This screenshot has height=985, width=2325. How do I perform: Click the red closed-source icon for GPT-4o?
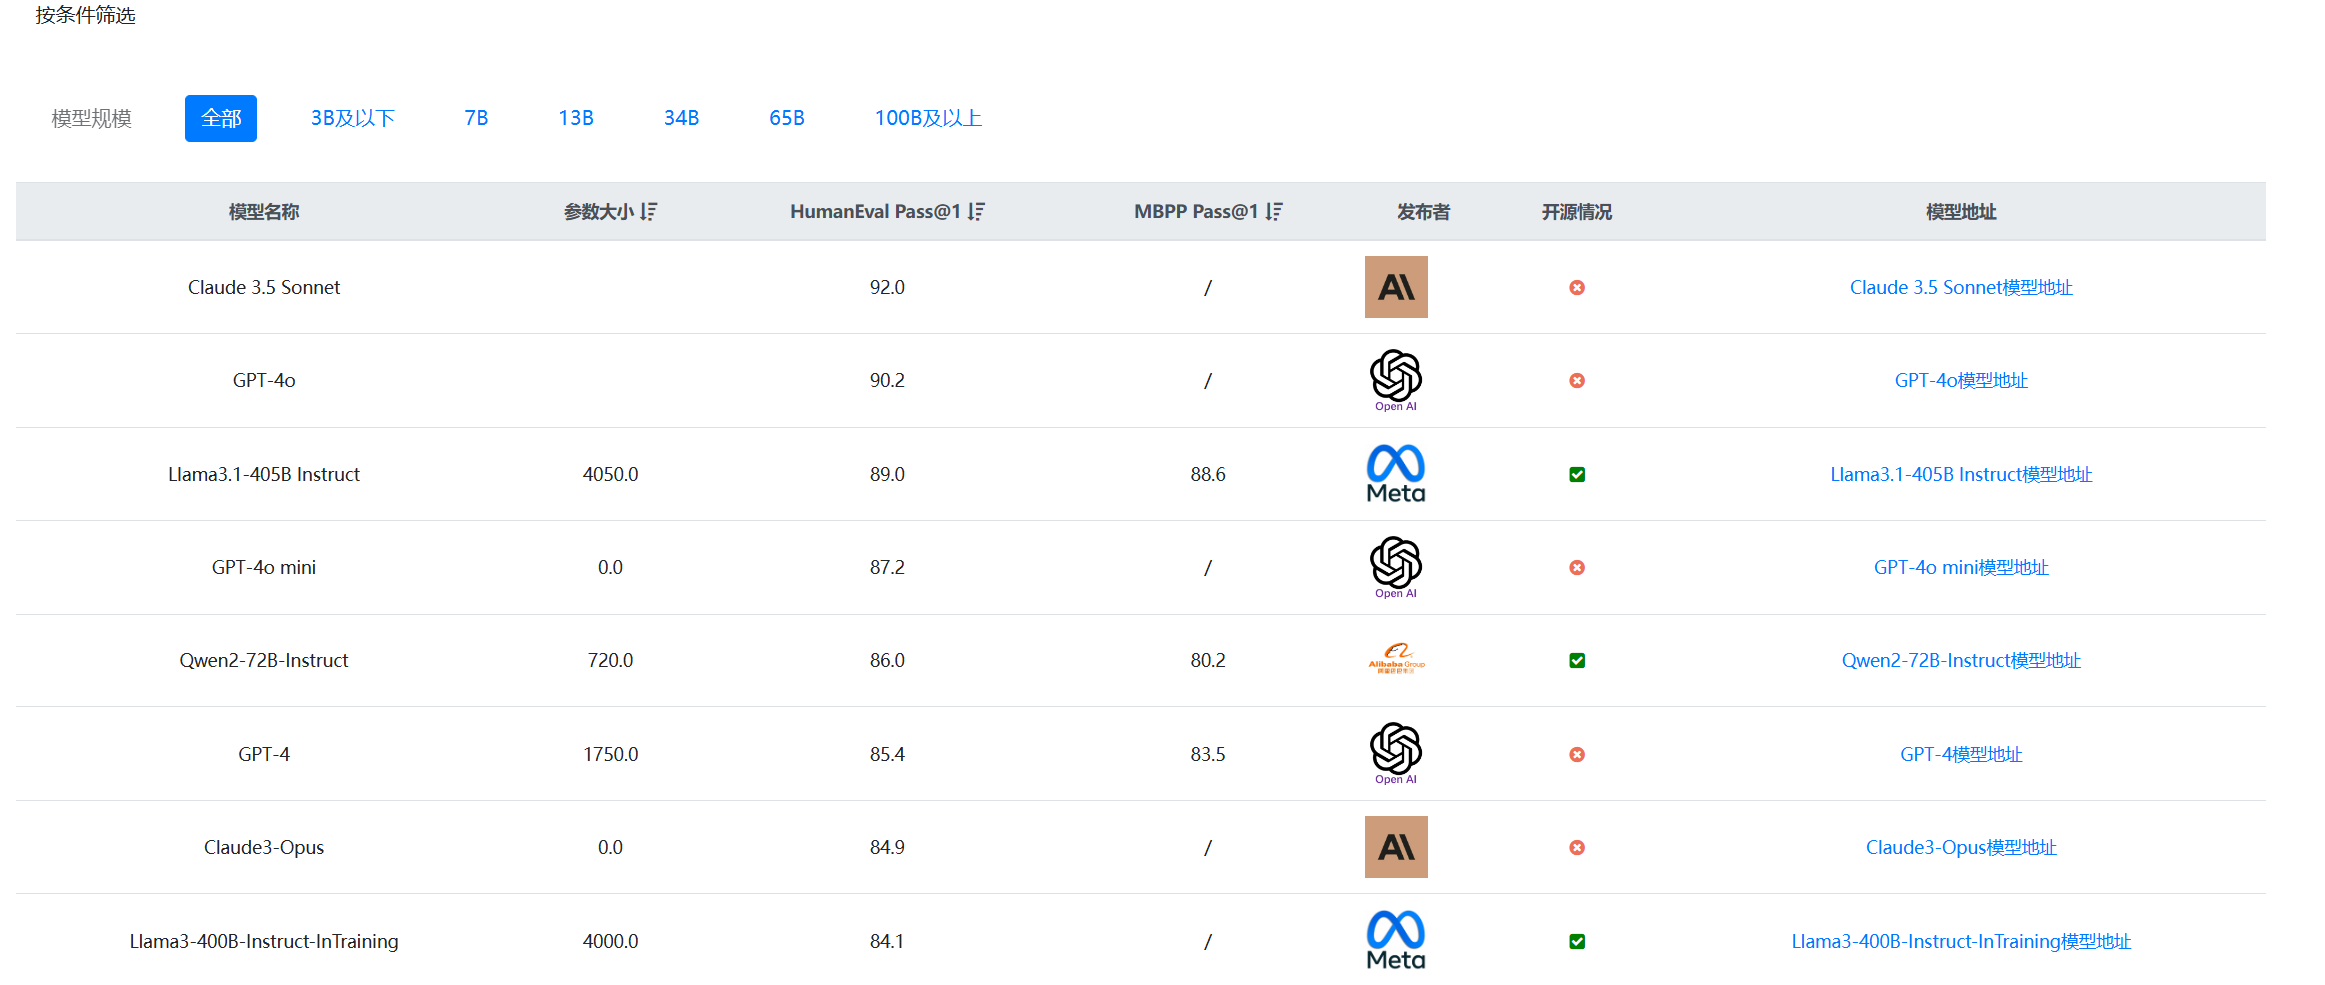1577,380
